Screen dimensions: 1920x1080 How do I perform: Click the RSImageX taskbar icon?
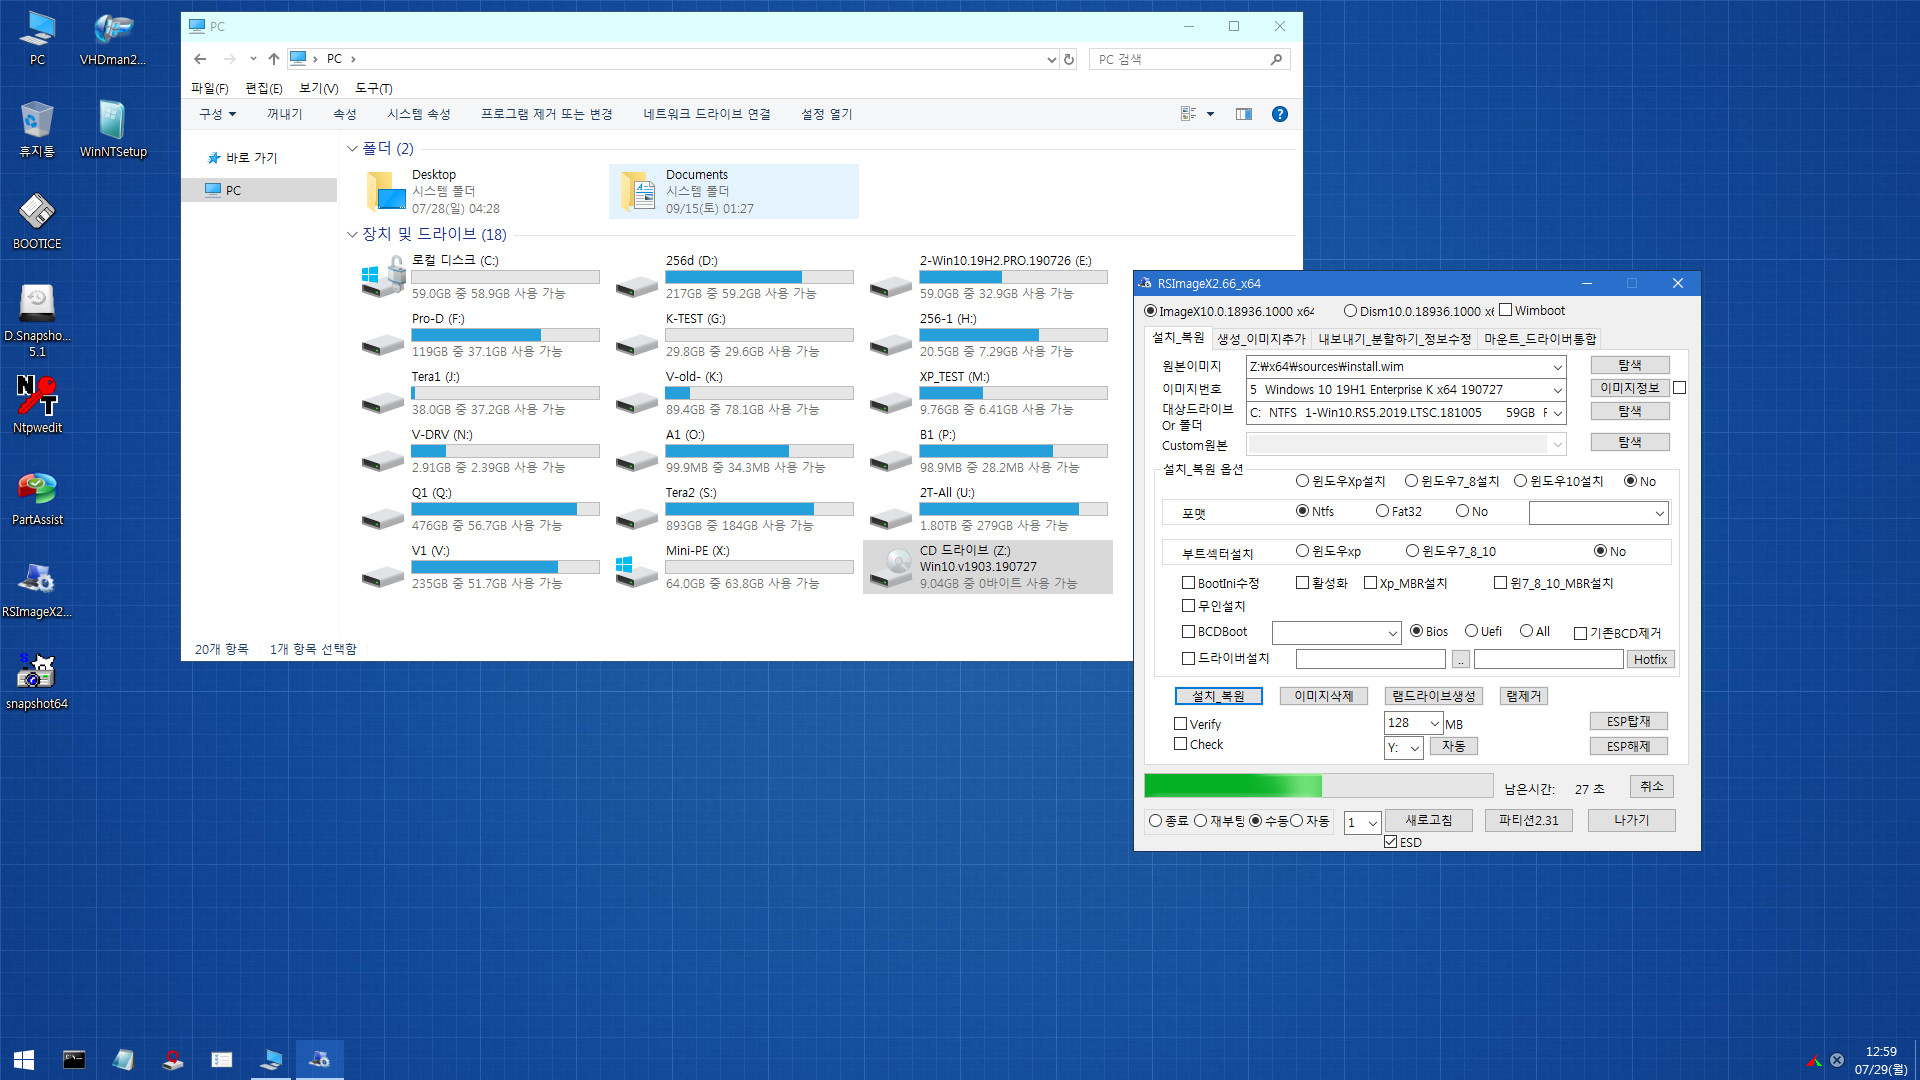(x=320, y=1059)
